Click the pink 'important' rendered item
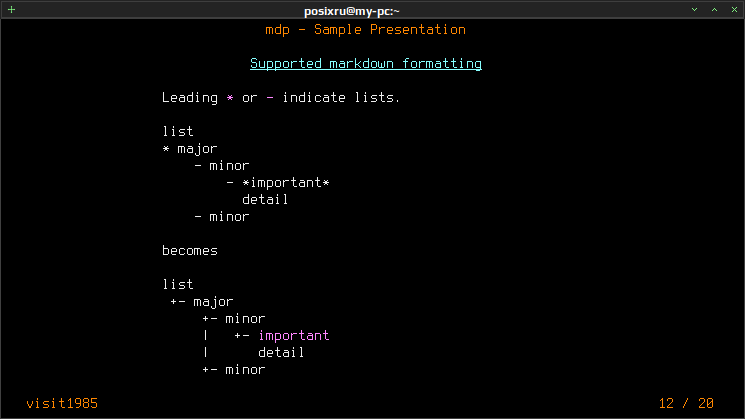 coord(294,335)
